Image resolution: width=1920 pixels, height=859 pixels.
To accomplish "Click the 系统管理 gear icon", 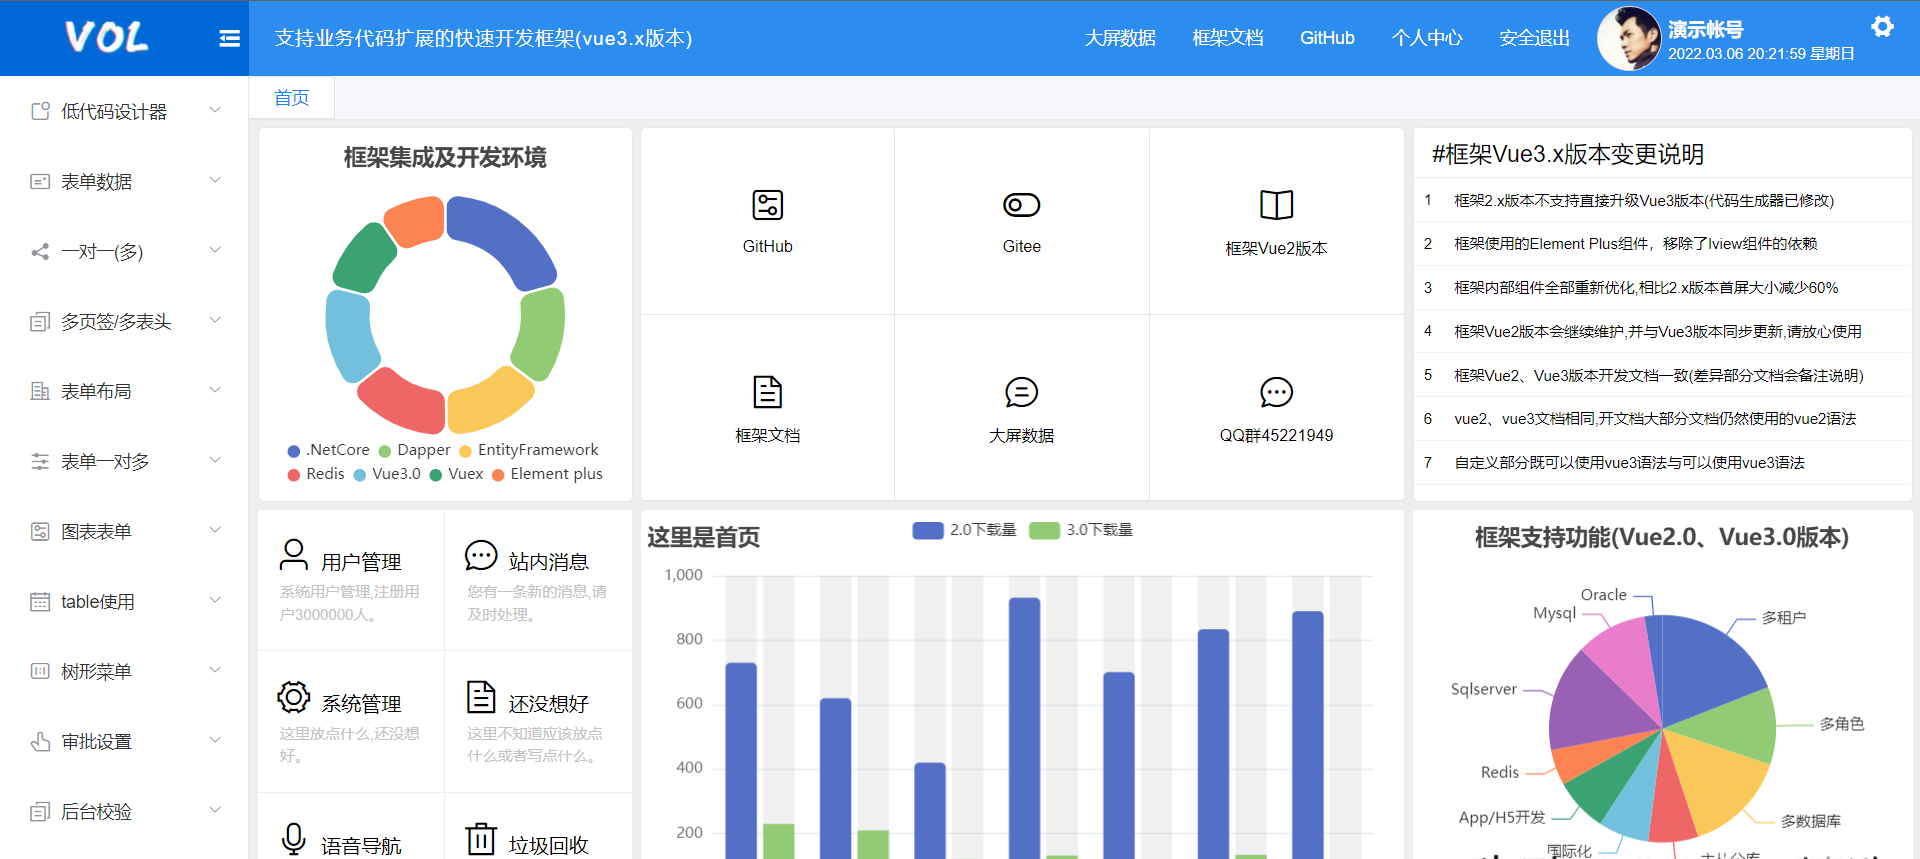I will point(294,697).
